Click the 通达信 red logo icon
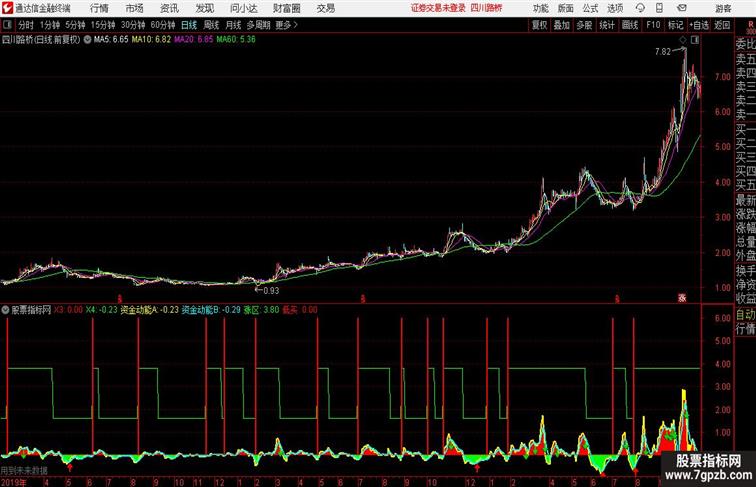The width and height of the screenshot is (756, 487). click(x=7, y=8)
